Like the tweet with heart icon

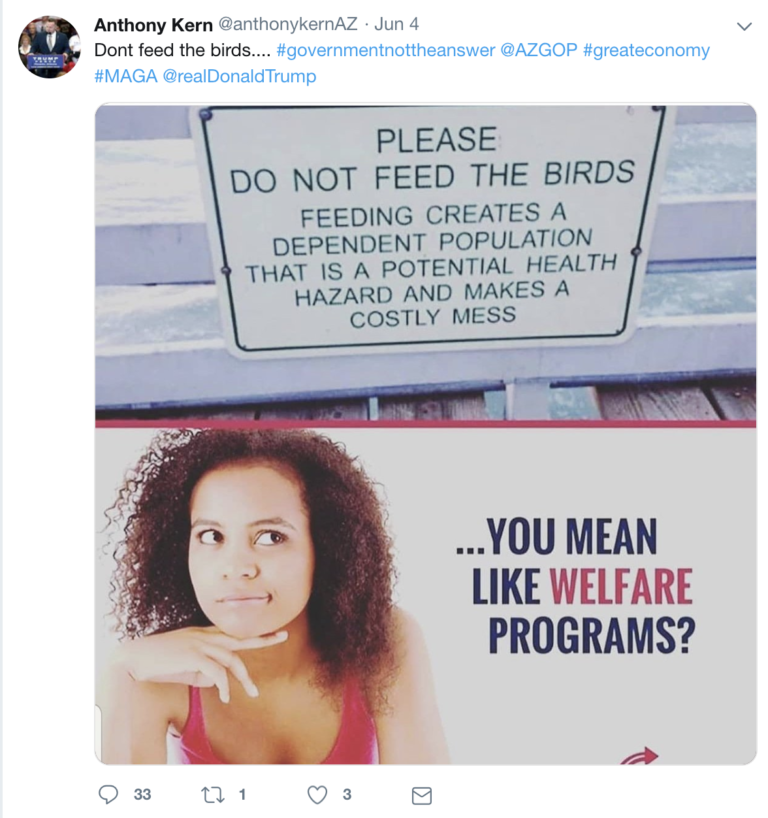(317, 795)
